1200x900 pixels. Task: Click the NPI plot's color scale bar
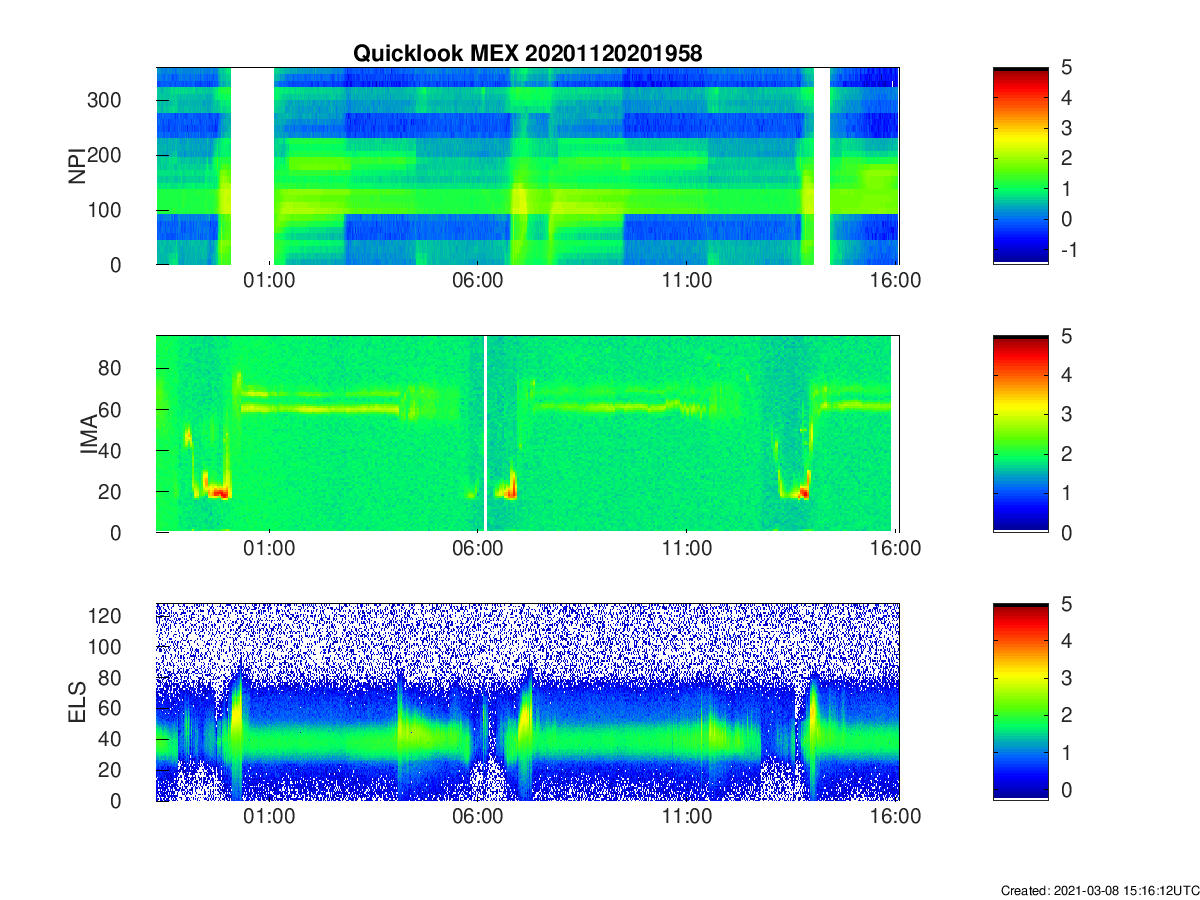click(1020, 166)
